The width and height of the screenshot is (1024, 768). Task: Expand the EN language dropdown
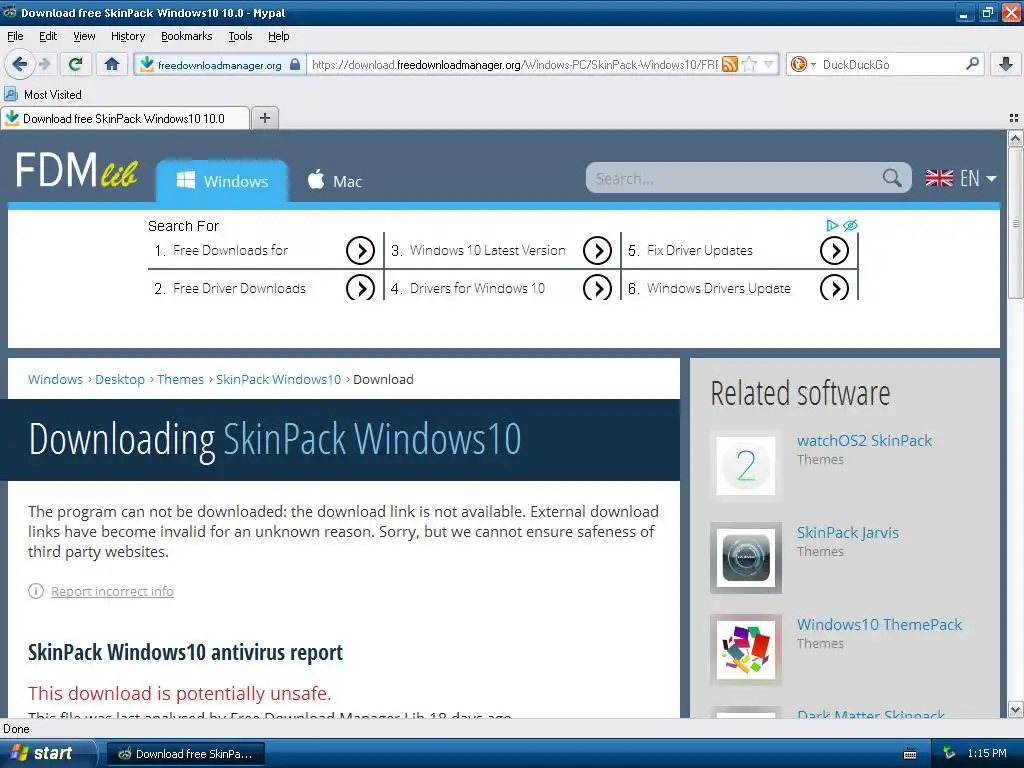(x=961, y=178)
